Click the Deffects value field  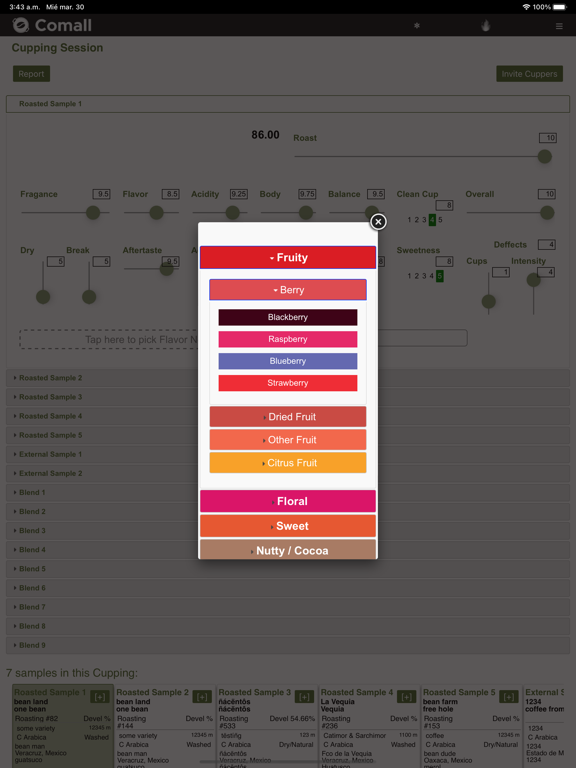pyautogui.click(x=547, y=244)
